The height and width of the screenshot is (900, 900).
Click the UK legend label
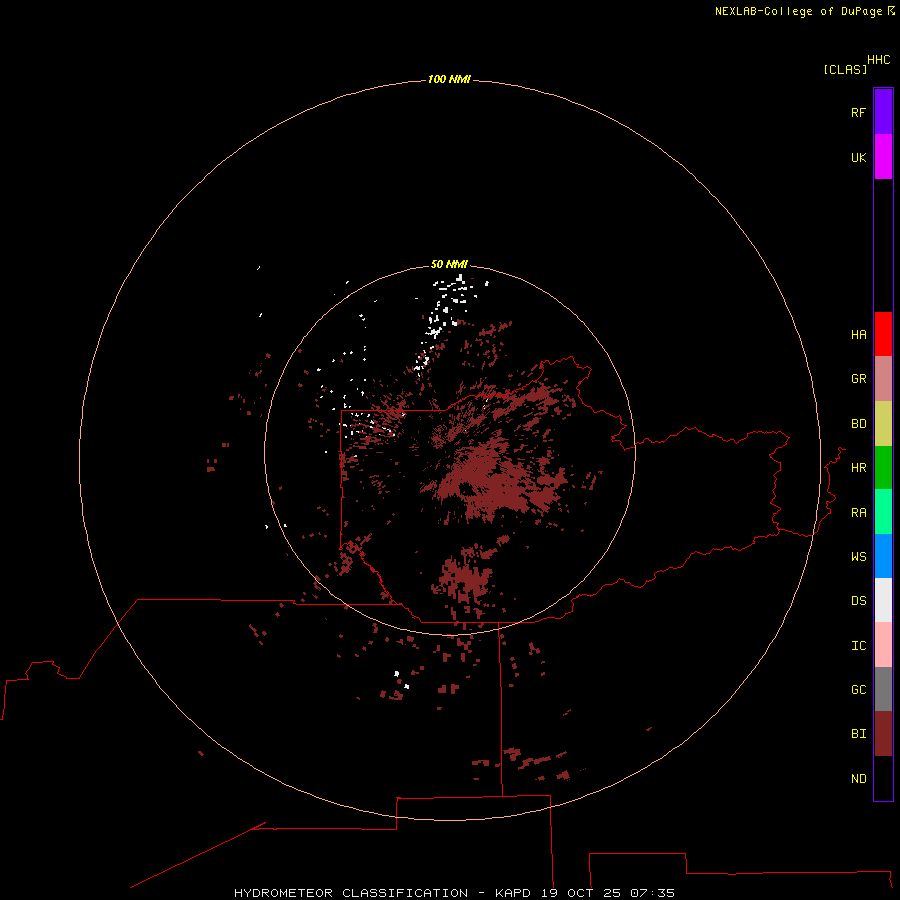click(x=858, y=157)
